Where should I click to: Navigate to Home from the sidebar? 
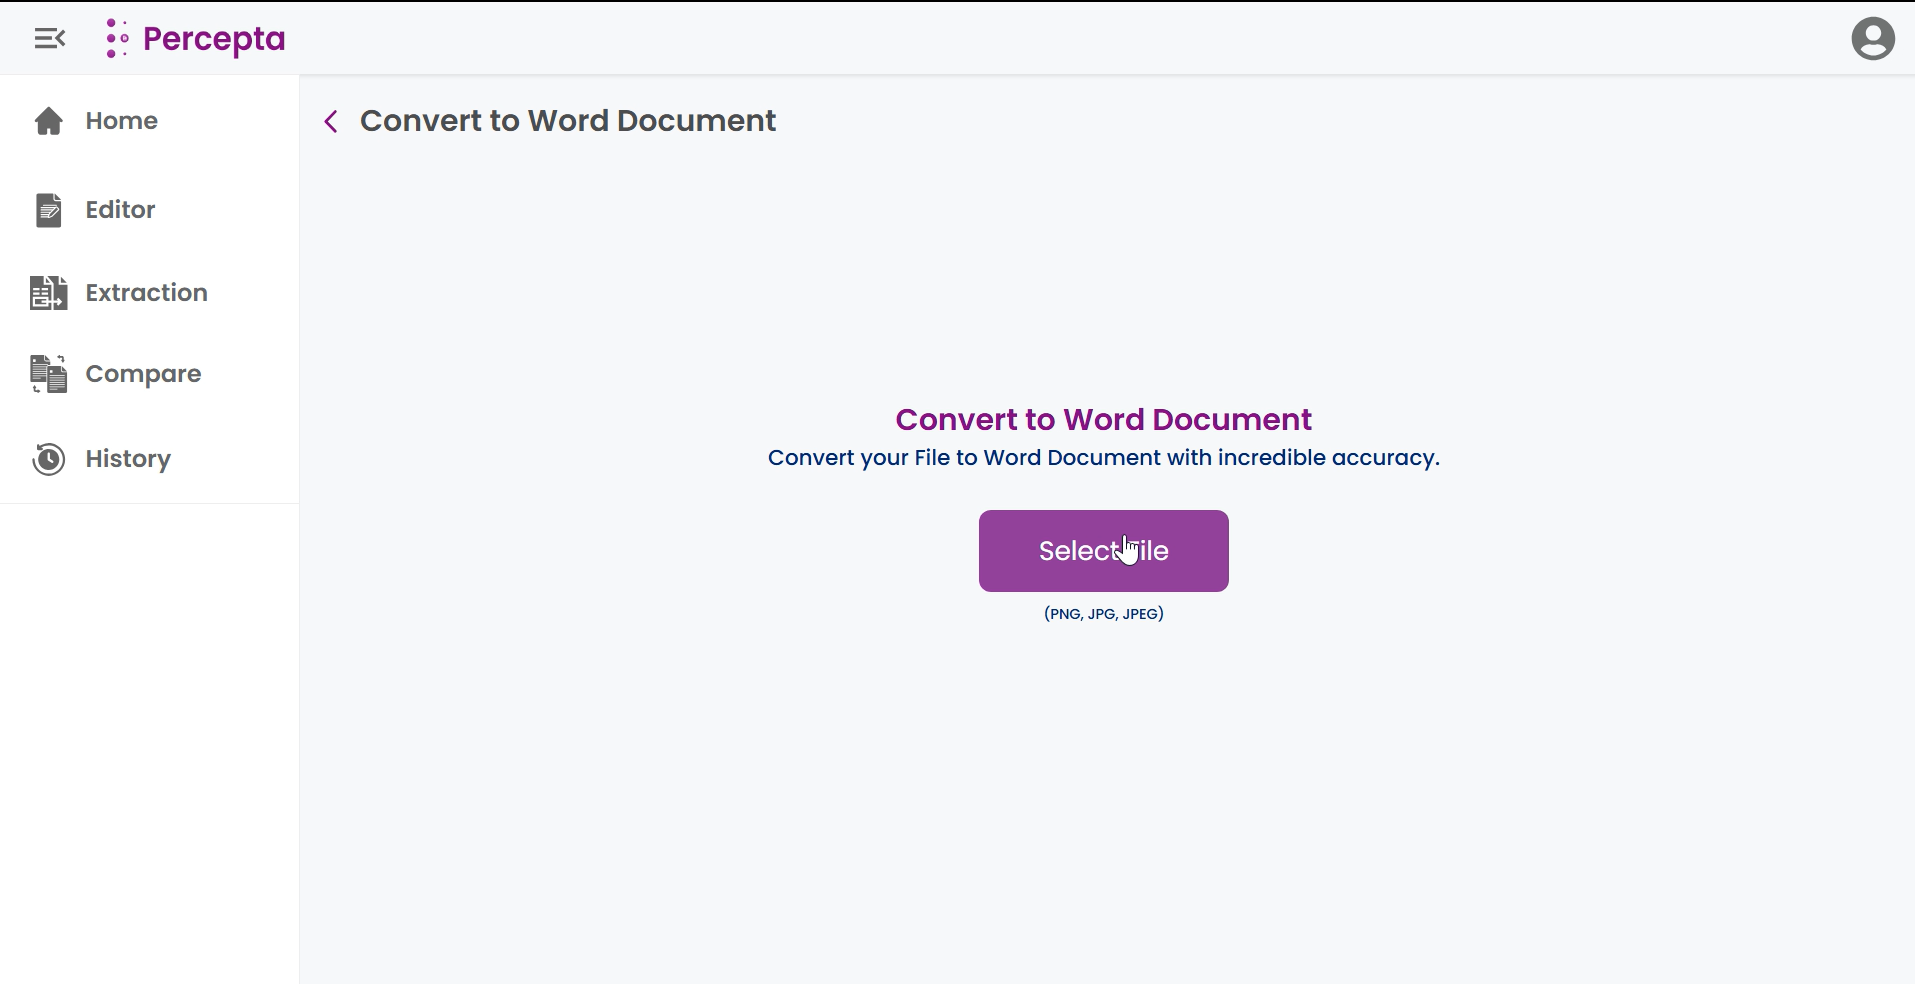[x=120, y=120]
